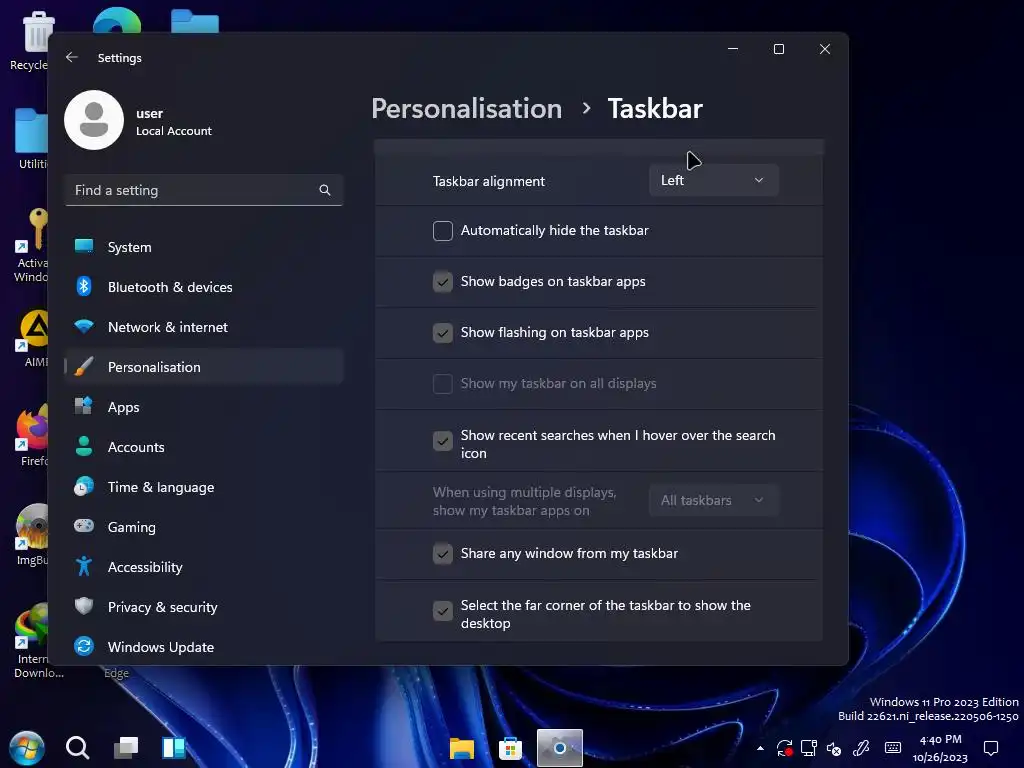Click the System monitor icon
The image size is (1024, 768).
84,246
